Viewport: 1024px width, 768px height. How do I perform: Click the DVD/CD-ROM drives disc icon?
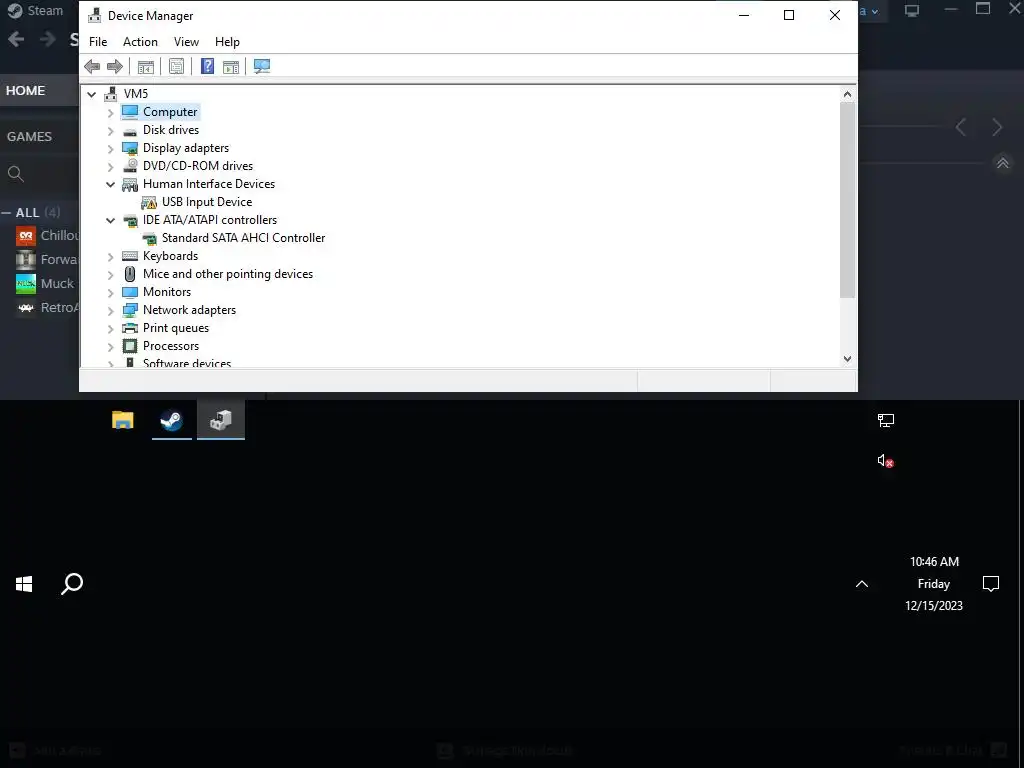click(130, 166)
